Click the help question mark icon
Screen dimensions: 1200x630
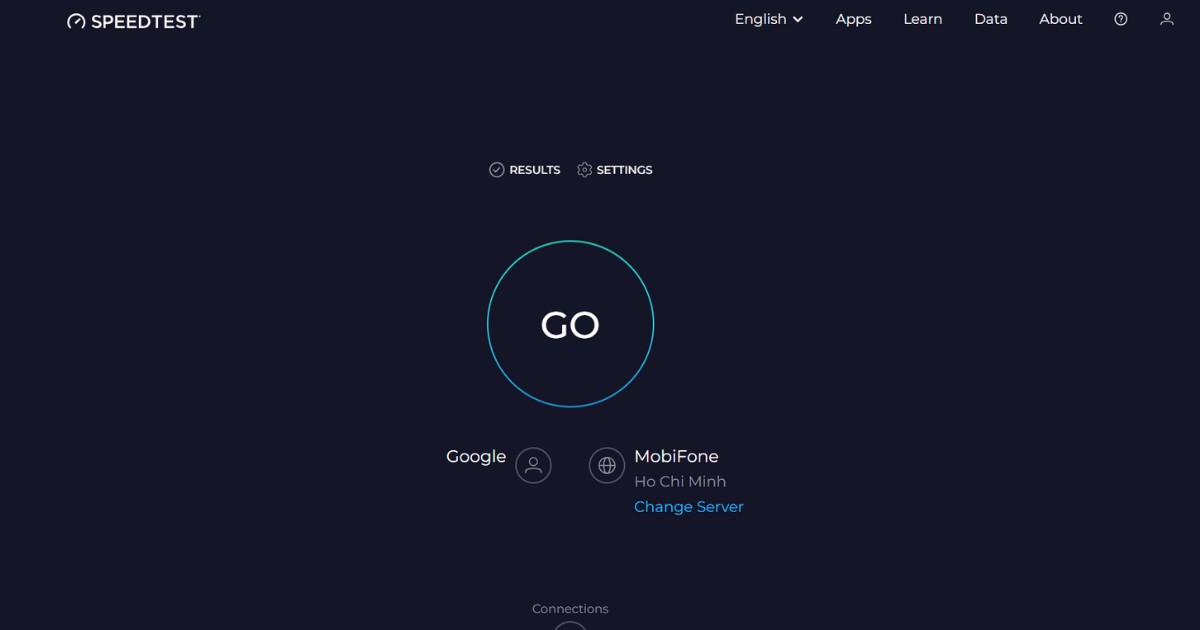pos(1120,19)
